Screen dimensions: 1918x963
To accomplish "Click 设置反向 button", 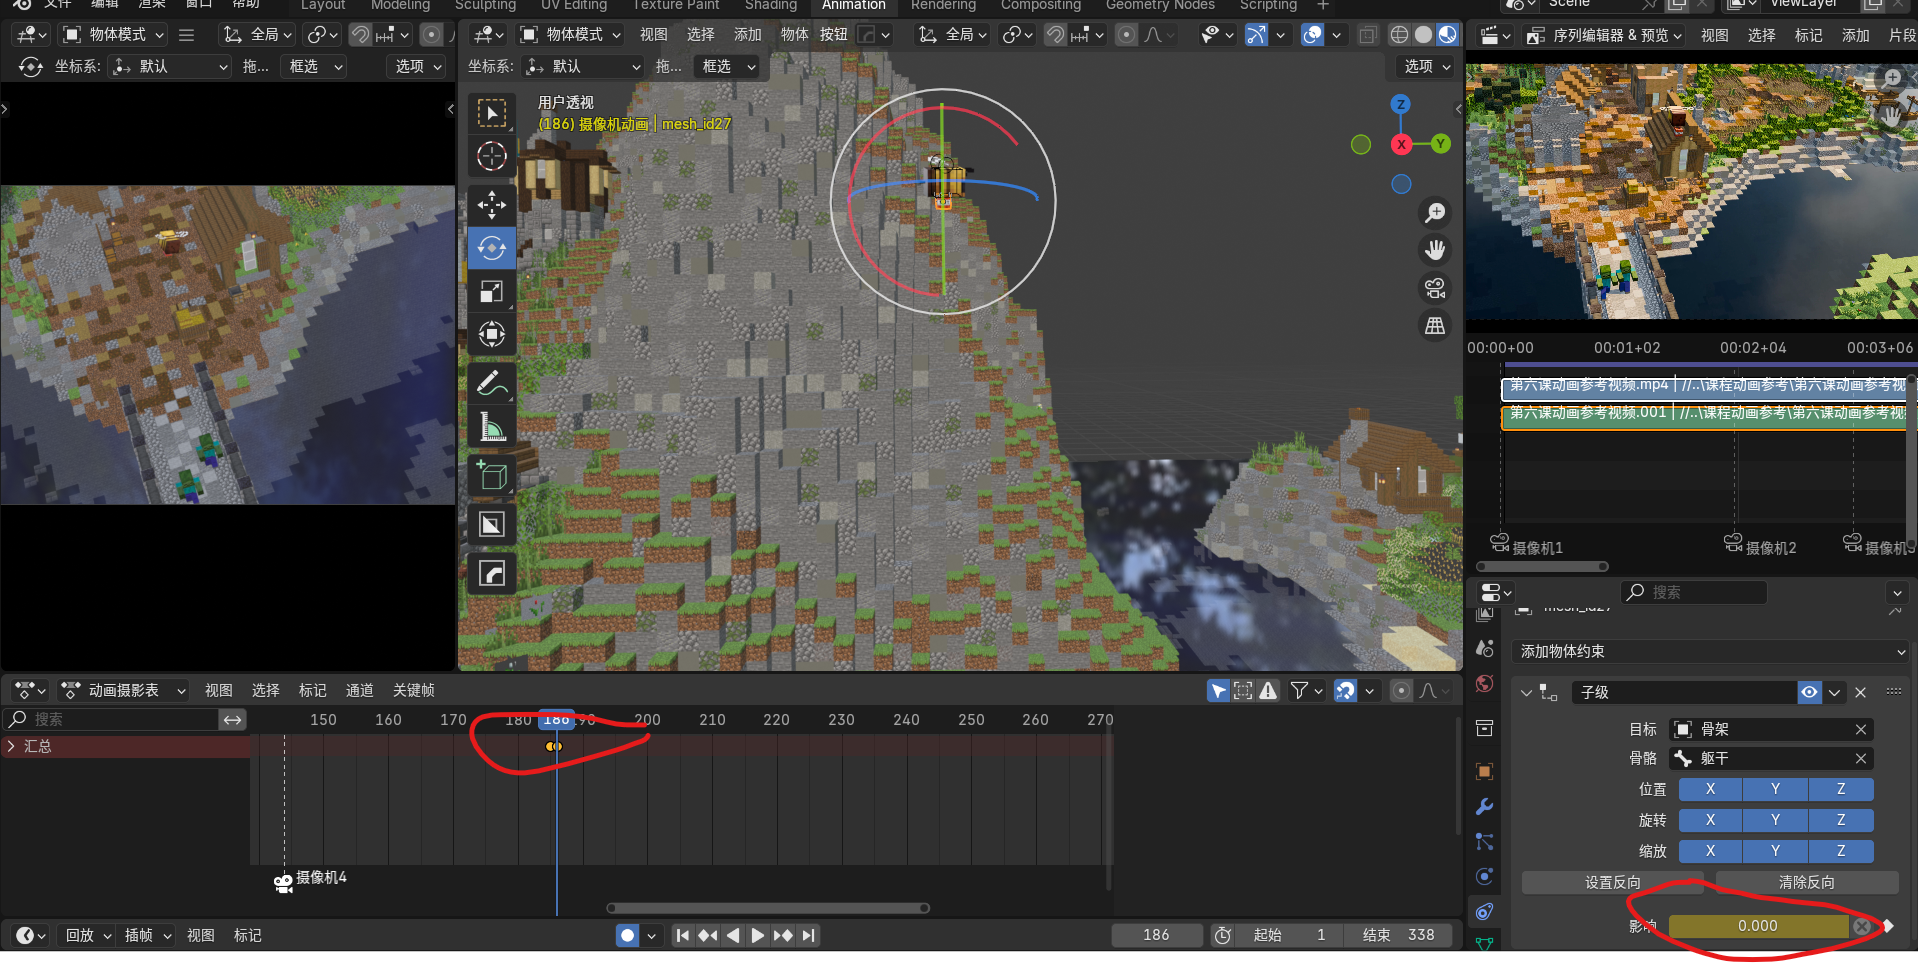I will click(1612, 882).
